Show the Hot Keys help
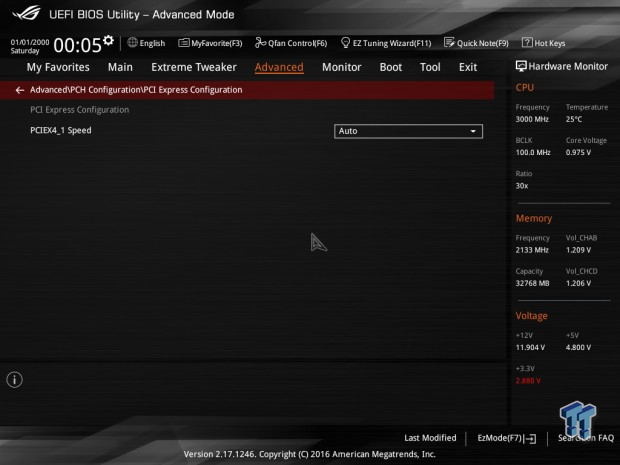 click(544, 43)
